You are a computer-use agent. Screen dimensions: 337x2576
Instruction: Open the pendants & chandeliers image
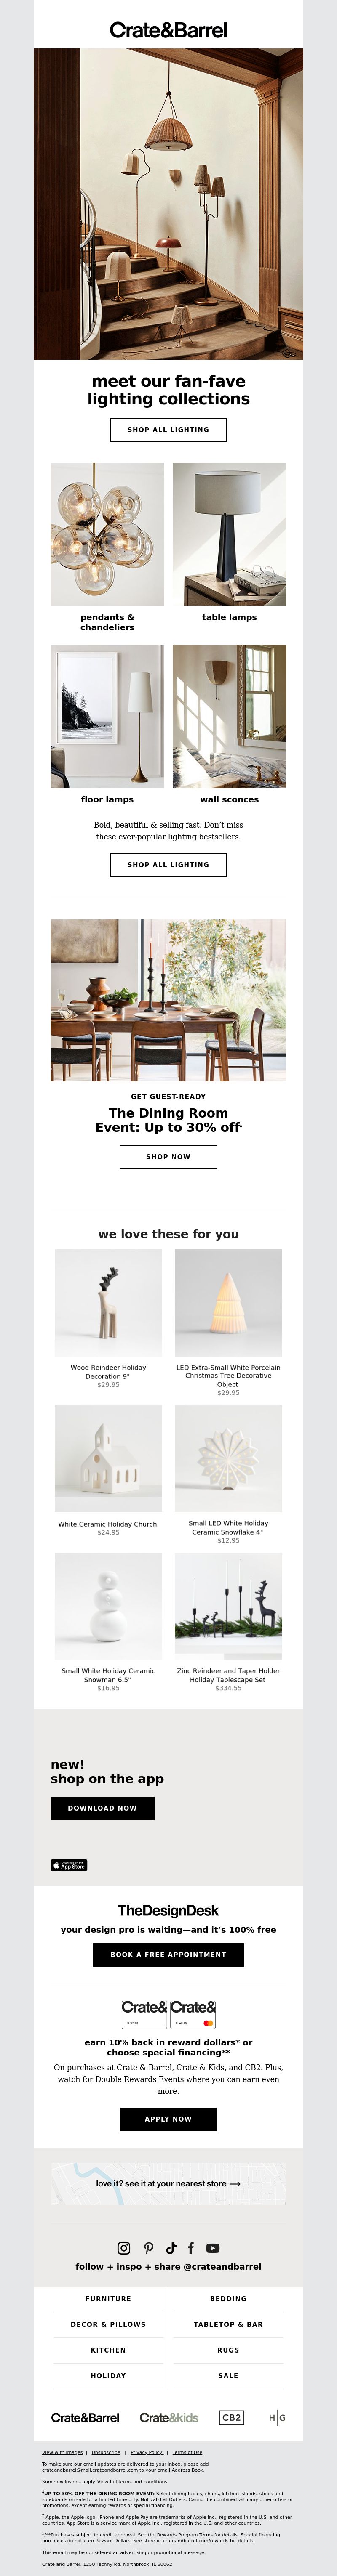point(107,534)
